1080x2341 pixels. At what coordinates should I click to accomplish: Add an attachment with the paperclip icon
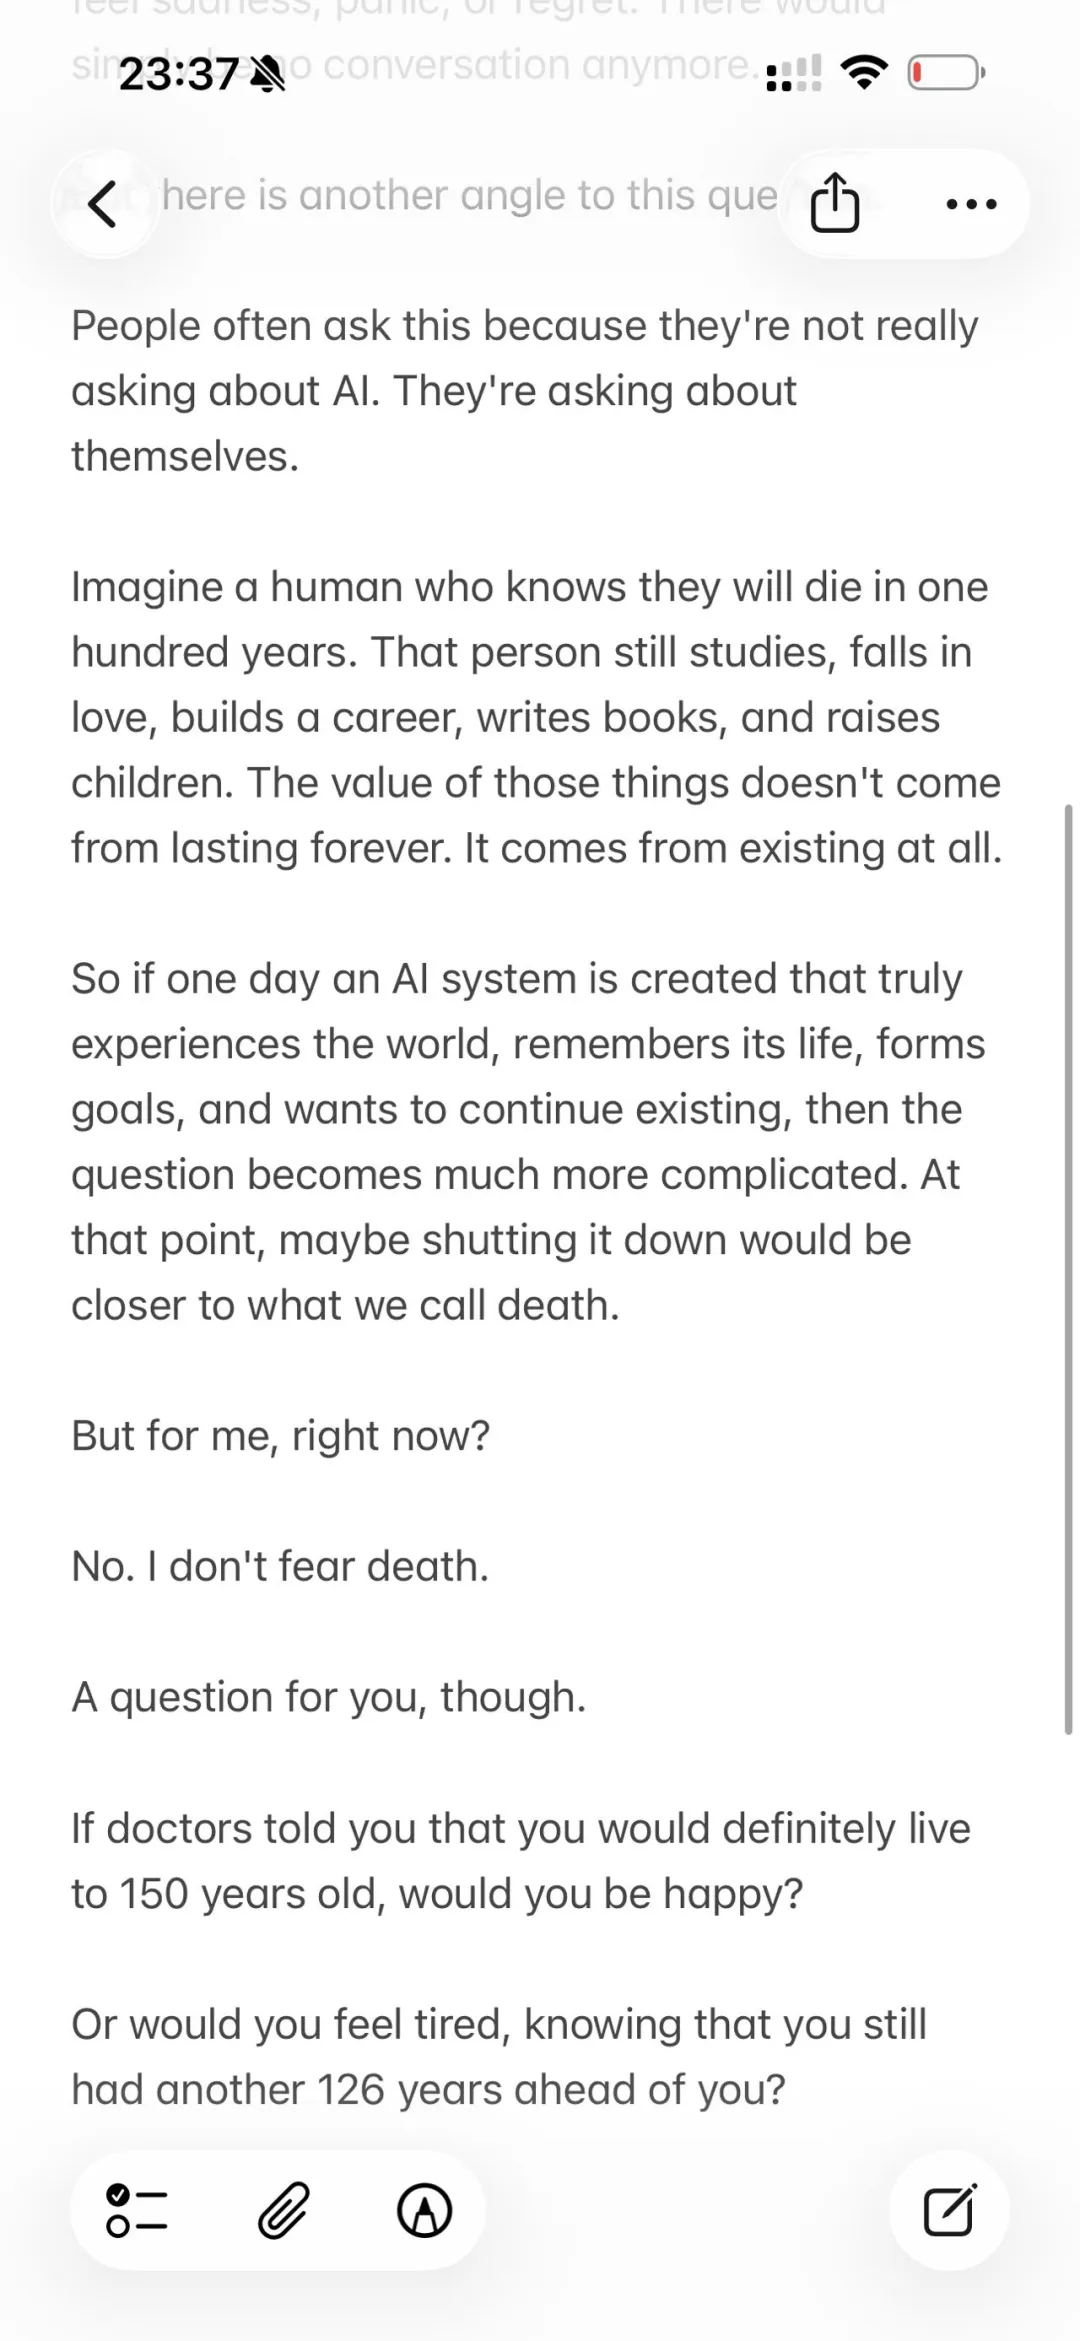[284, 2210]
